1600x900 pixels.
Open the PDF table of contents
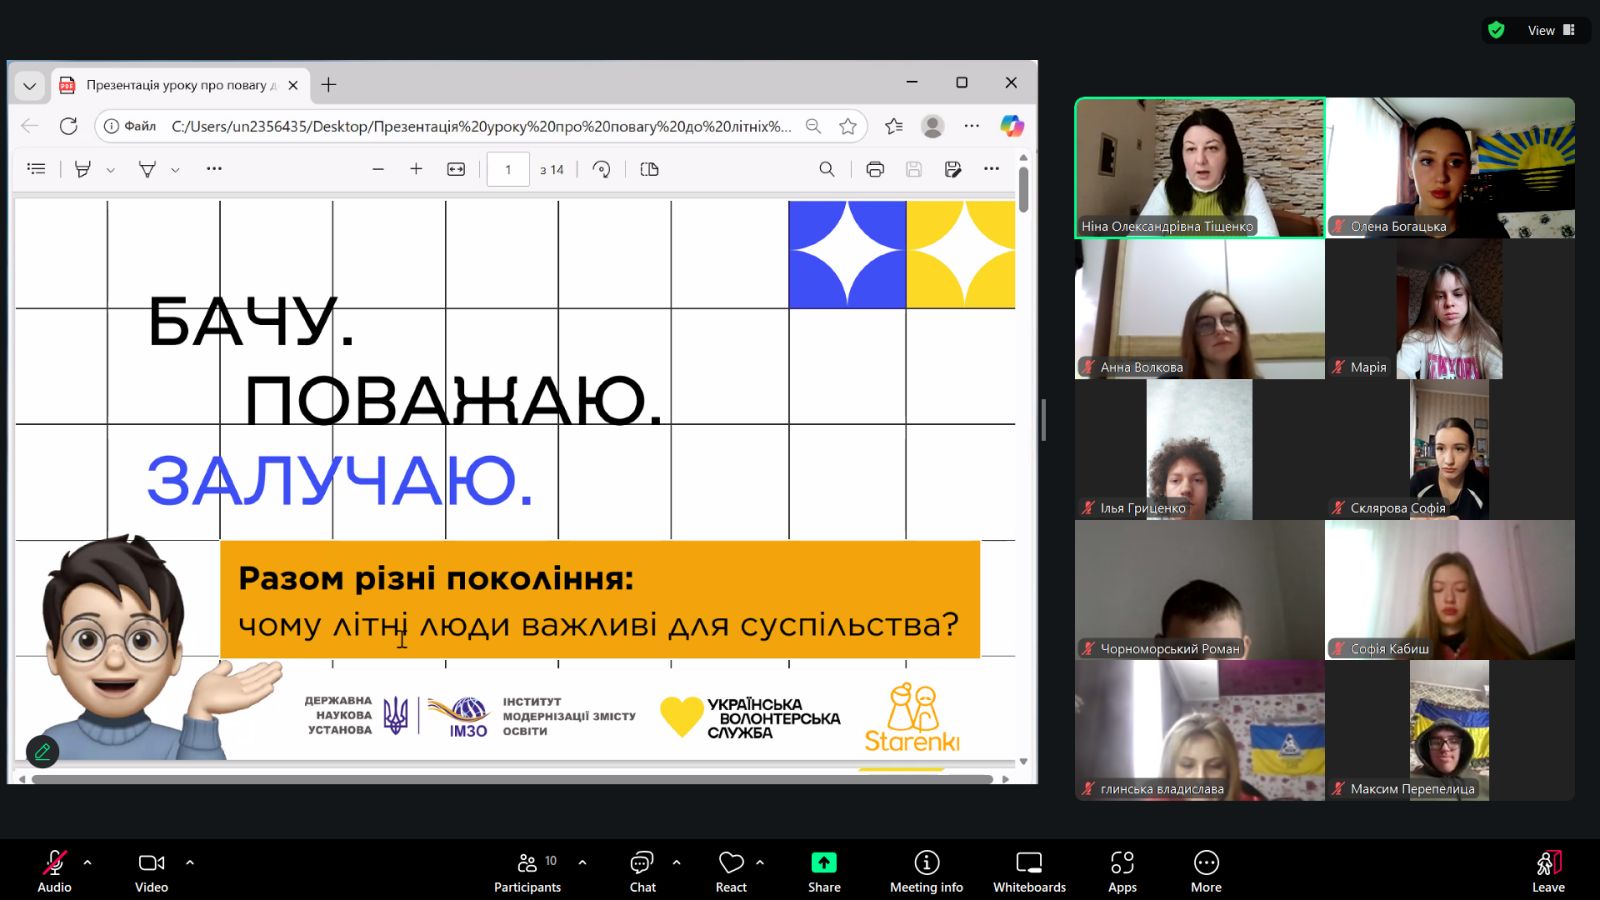pyautogui.click(x=36, y=169)
